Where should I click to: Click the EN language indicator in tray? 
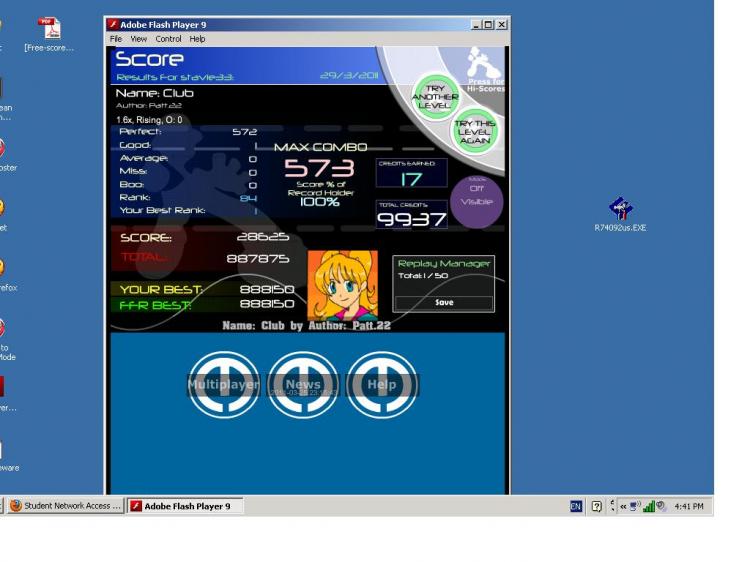click(576, 506)
